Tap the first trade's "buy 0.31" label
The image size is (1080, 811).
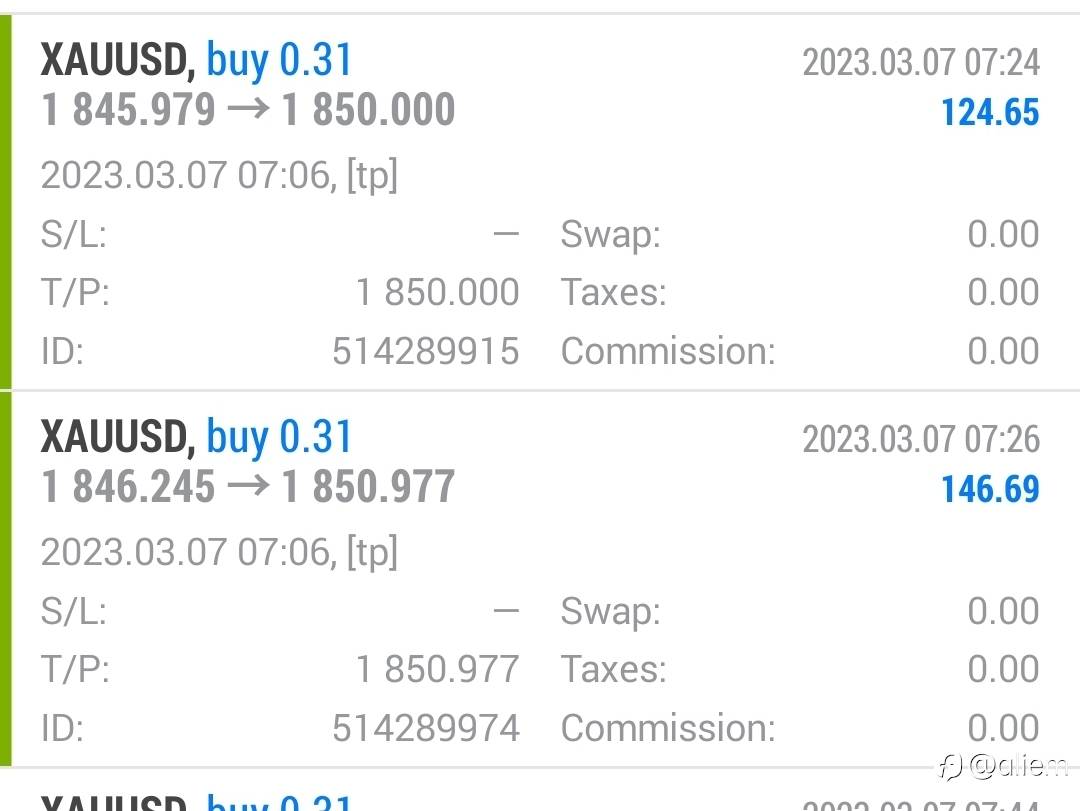click(279, 61)
